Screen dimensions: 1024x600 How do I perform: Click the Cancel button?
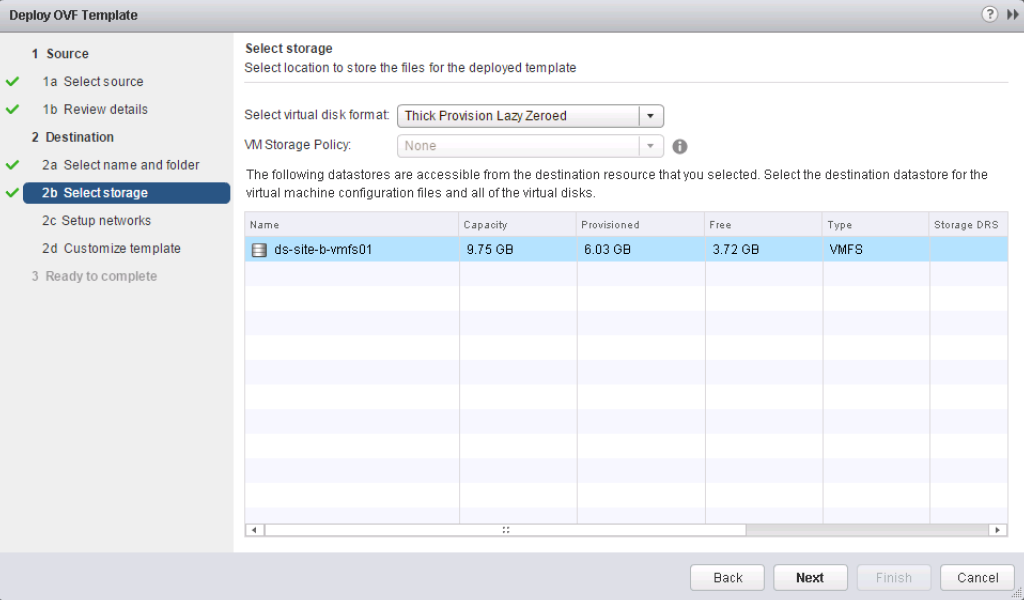pyautogui.click(x=977, y=578)
